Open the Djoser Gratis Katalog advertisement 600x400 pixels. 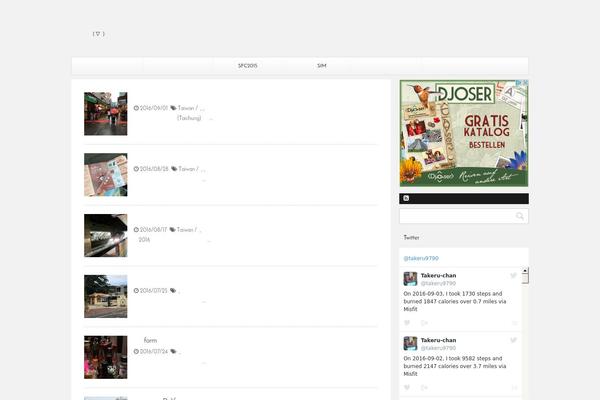(464, 133)
